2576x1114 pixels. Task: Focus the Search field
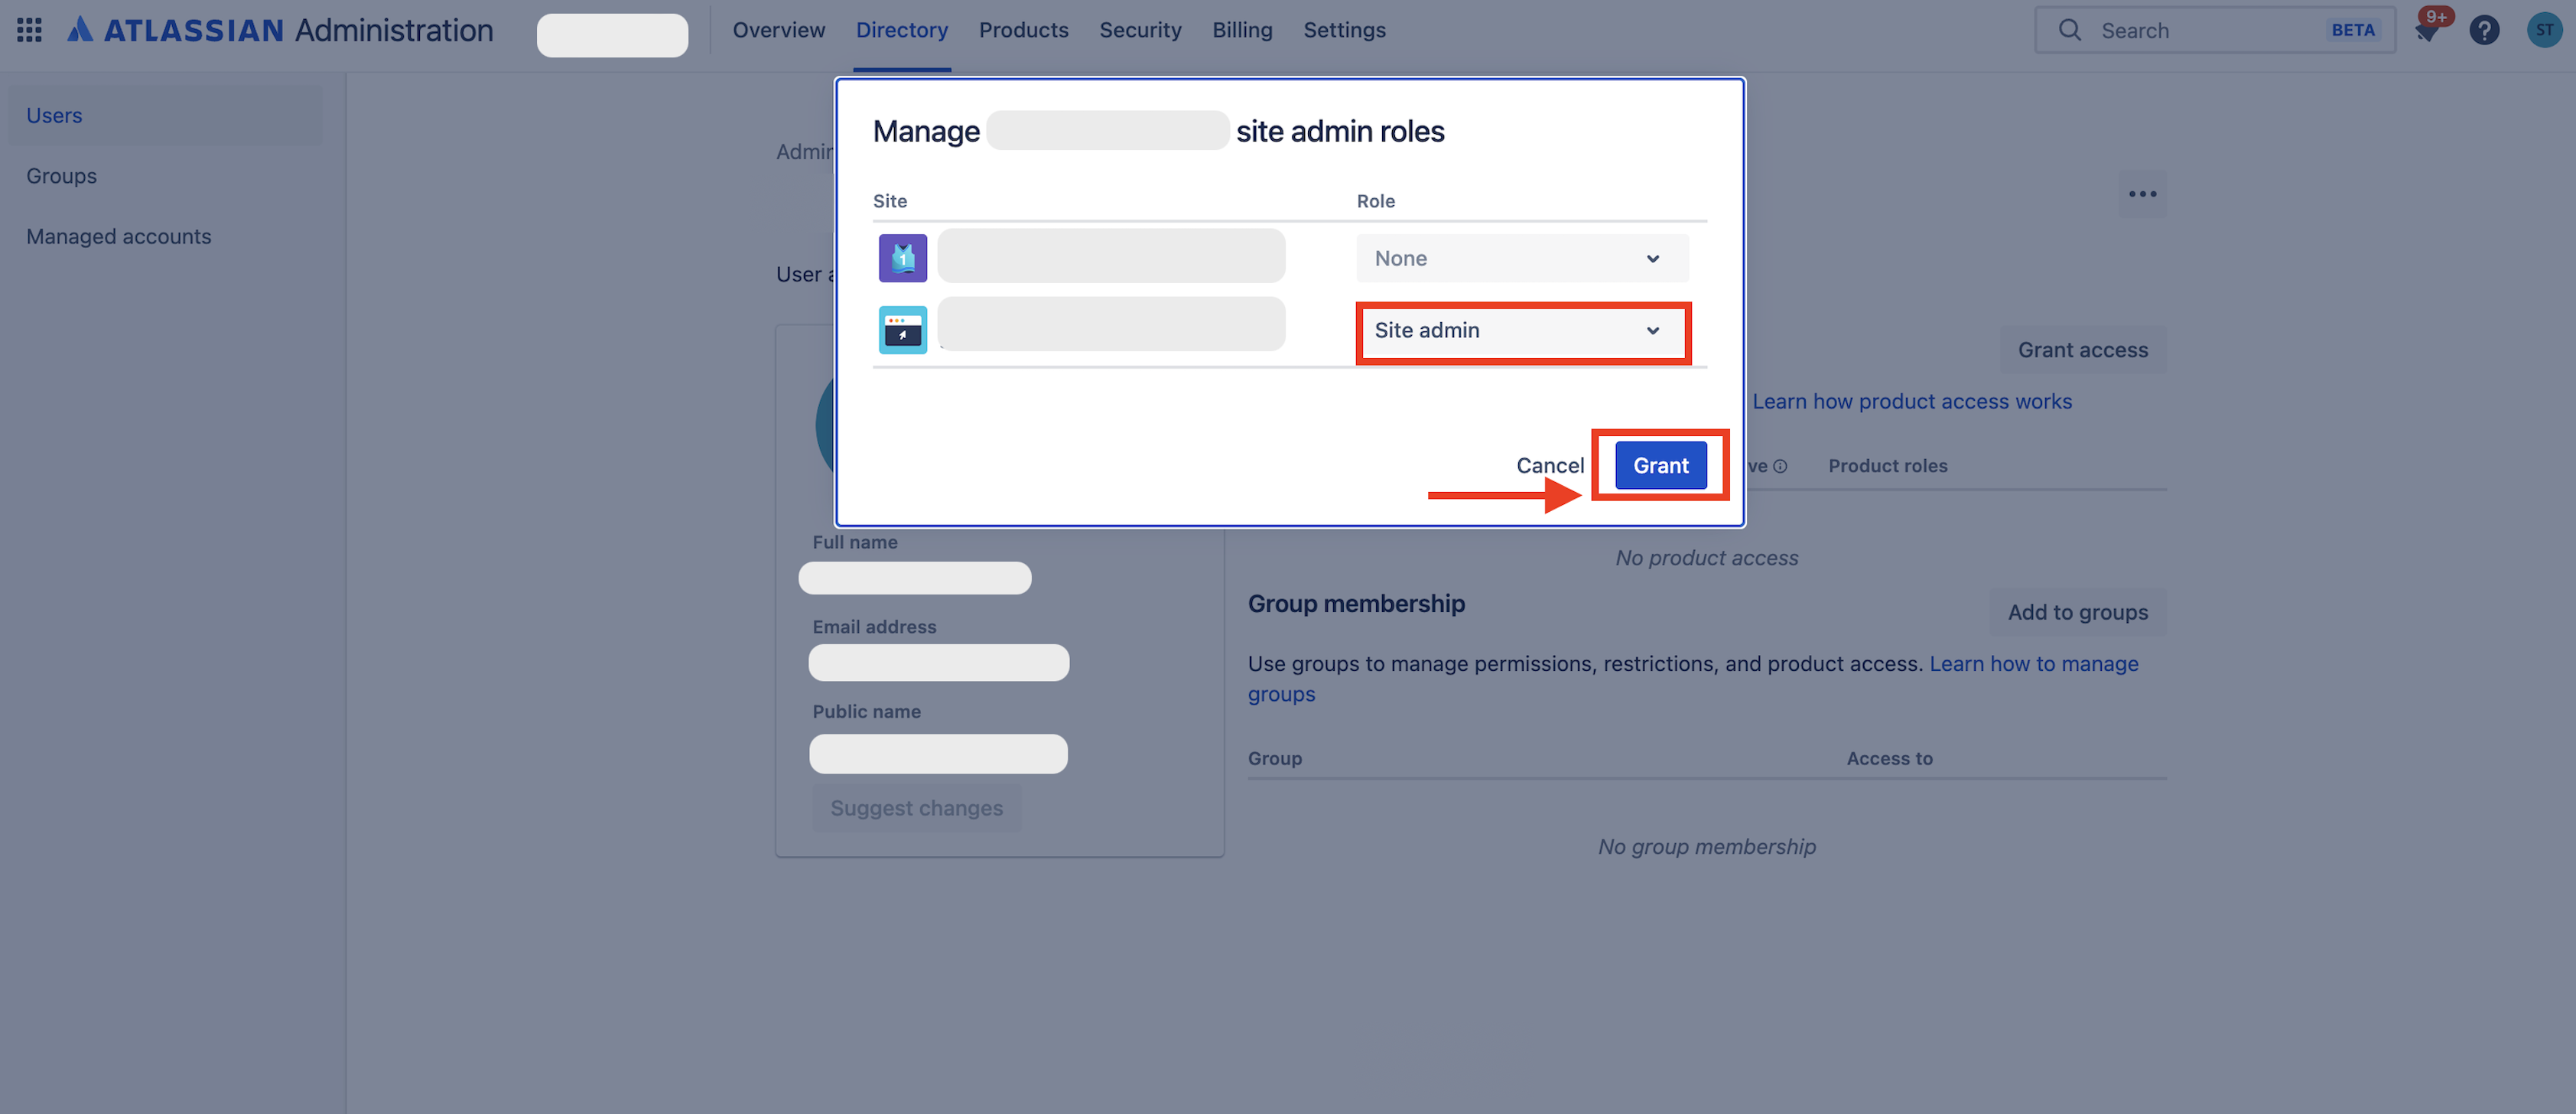tap(2215, 30)
